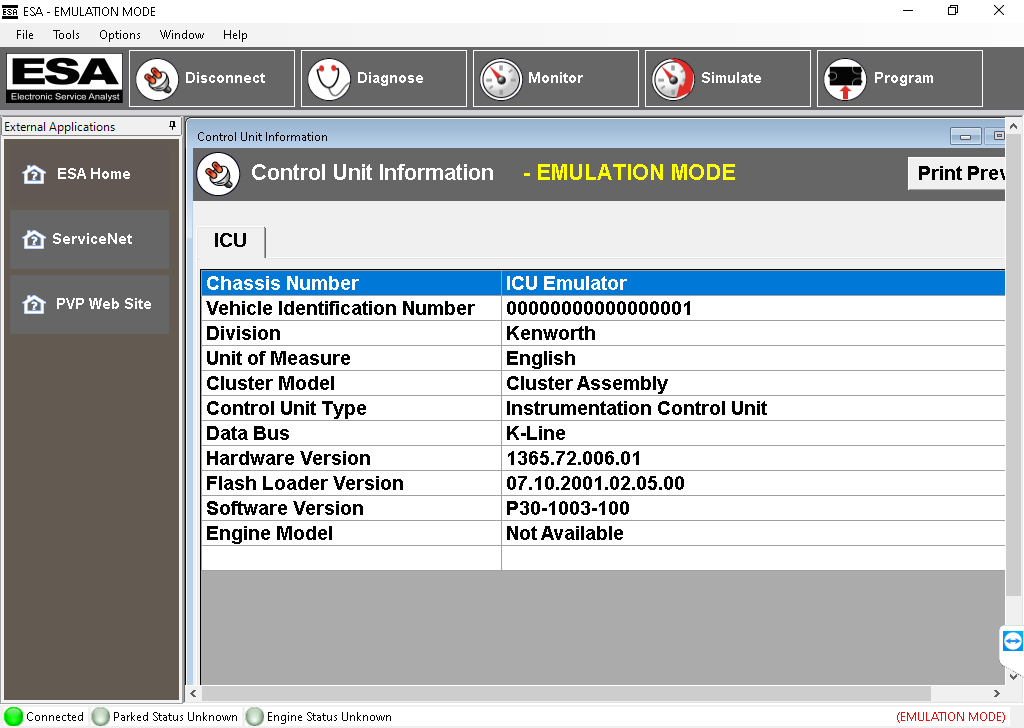The height and width of the screenshot is (728, 1024).
Task: Open ServiceNet from External Applications panel
Action: (x=88, y=238)
